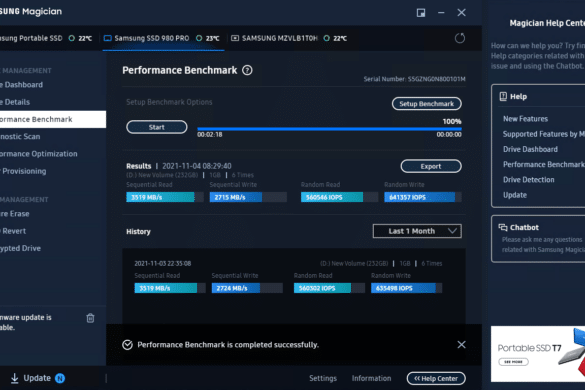Click the Update link at bottom left
This screenshot has height=390, width=585.
click(x=37, y=378)
